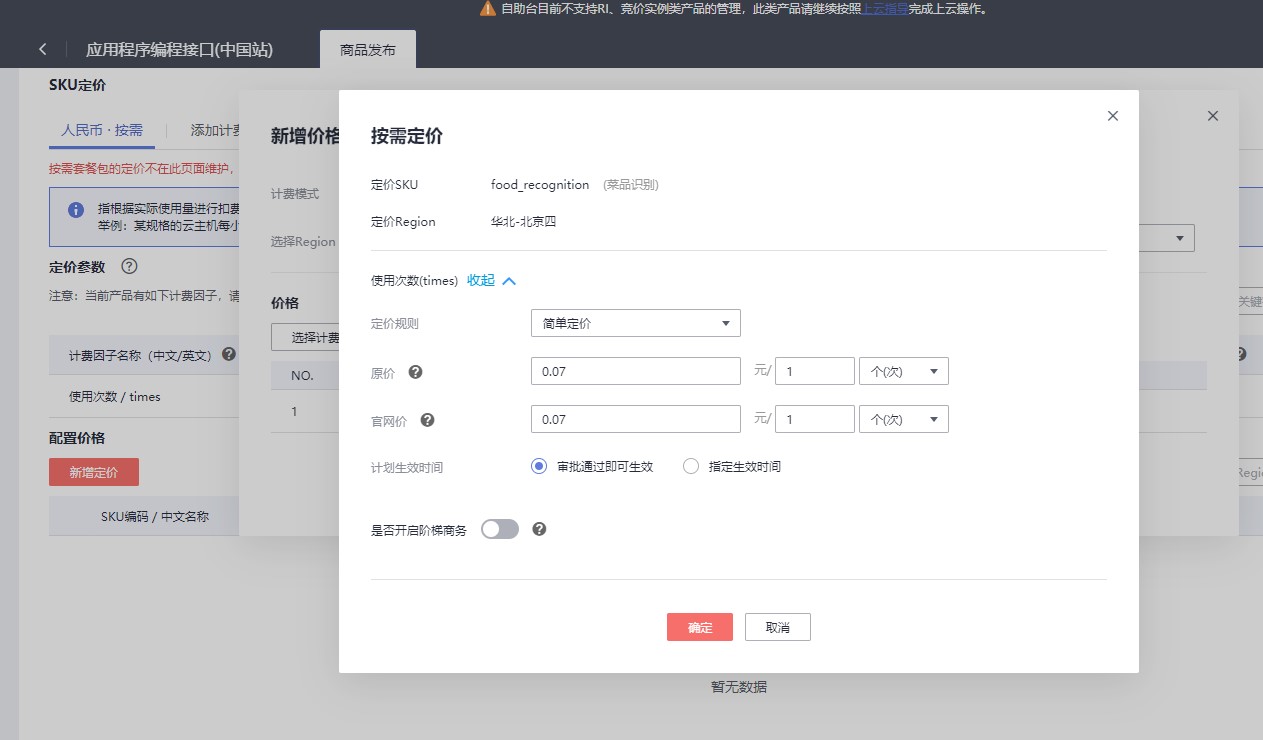1263x740 pixels.
Task: Click 新增定价 button
Action: click(x=94, y=472)
